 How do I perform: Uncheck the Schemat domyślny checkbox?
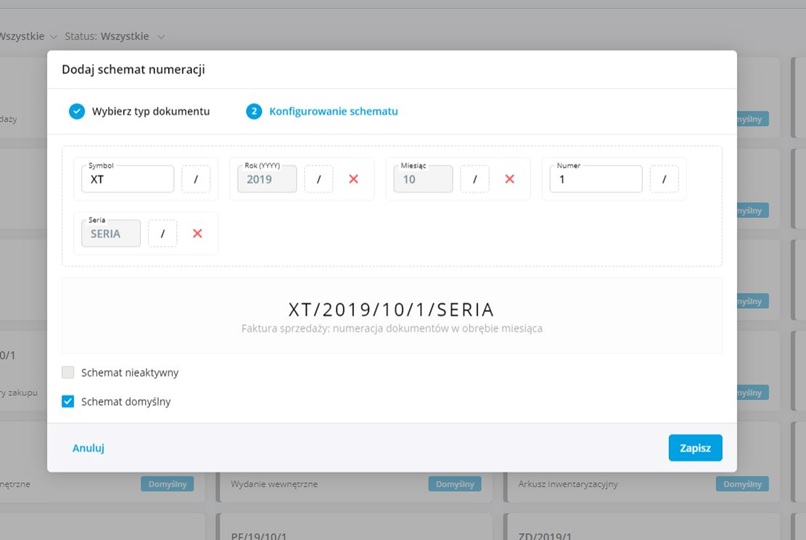pyautogui.click(x=68, y=401)
